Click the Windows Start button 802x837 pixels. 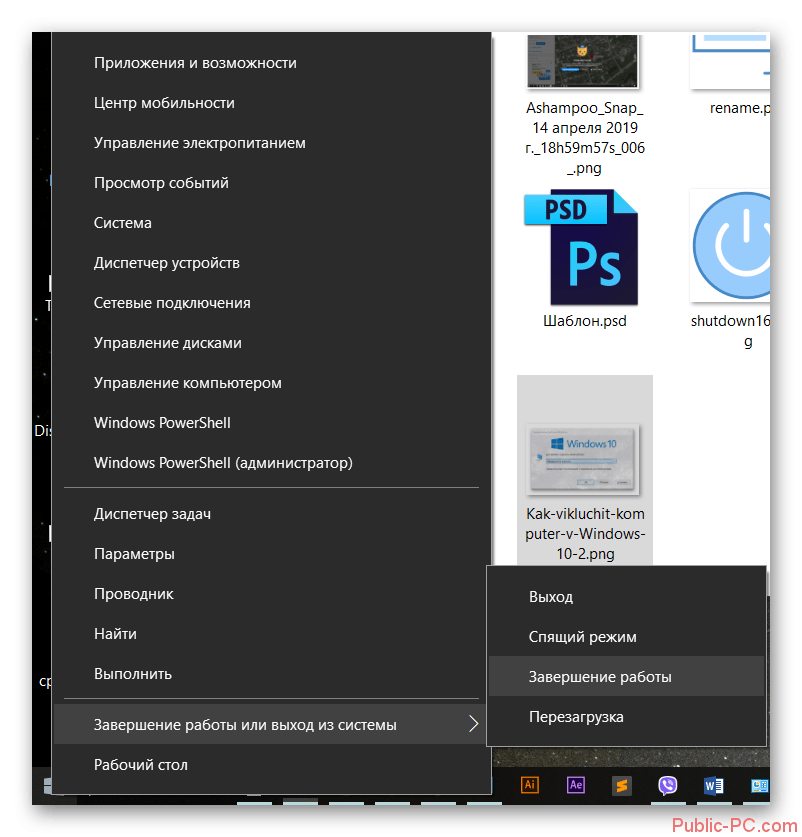45,786
